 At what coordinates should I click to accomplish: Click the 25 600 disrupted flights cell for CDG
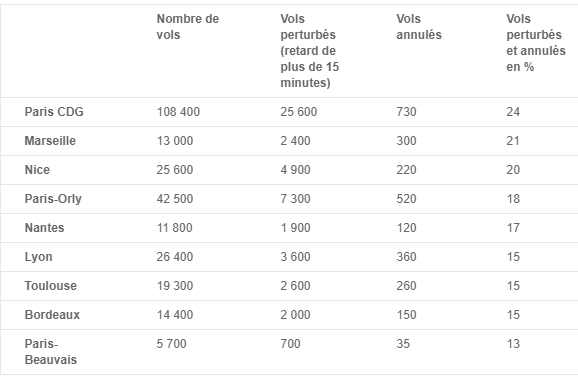click(x=299, y=112)
